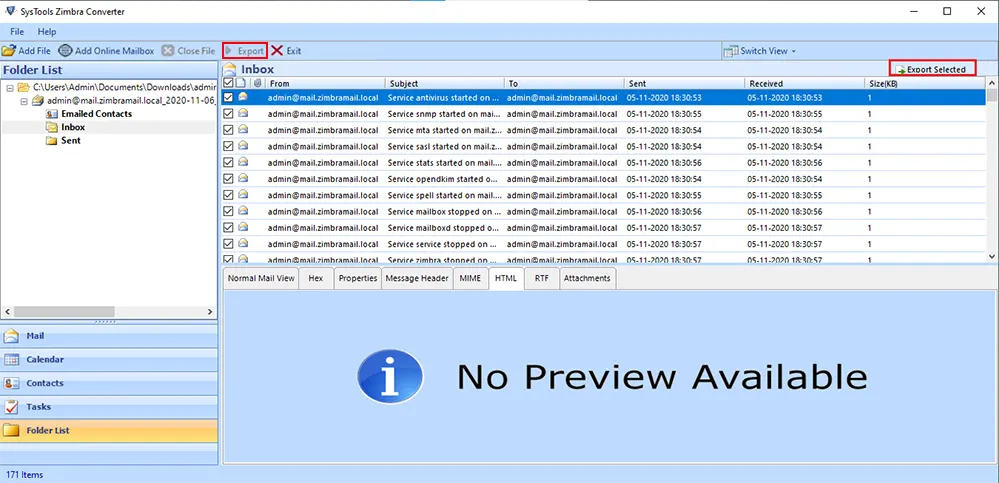Screen dimensions: 999x483
Task: Sort emails by Received column header
Action: [x=804, y=83]
